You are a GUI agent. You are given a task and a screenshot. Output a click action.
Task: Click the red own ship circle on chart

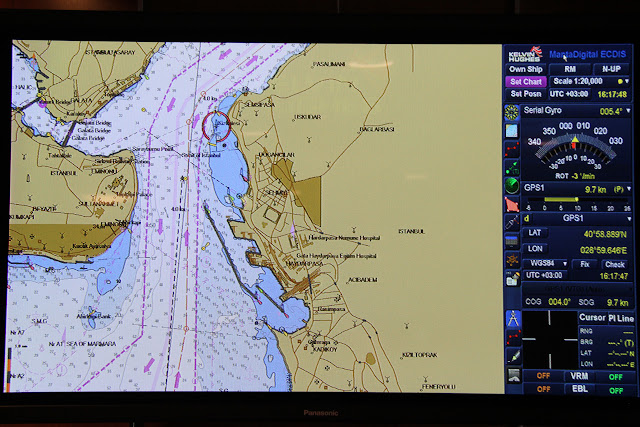tap(216, 126)
